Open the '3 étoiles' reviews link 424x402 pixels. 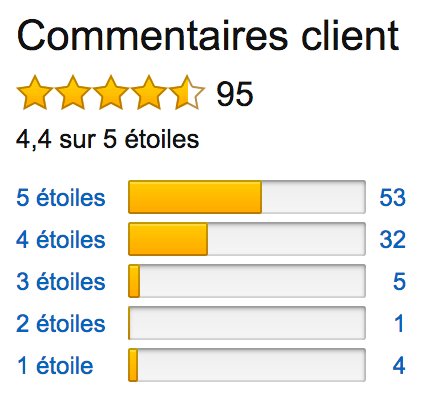[x=61, y=281]
